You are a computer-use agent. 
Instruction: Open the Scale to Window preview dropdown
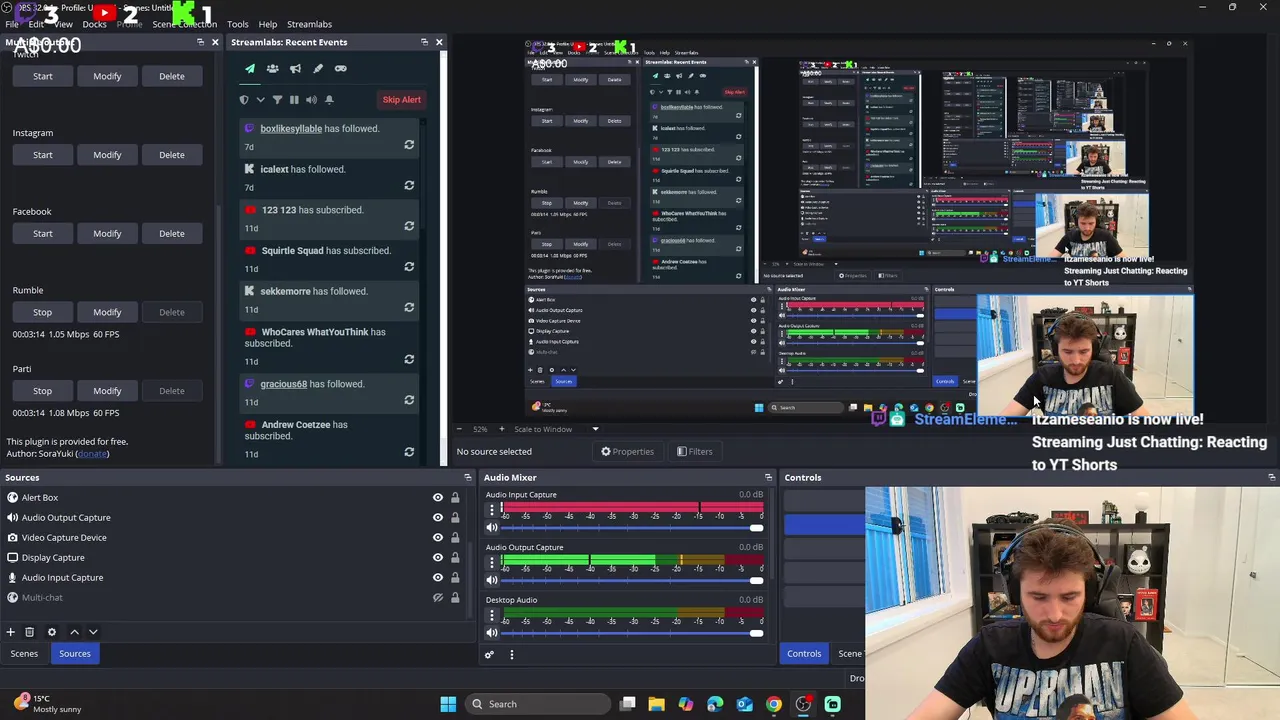[x=595, y=429]
